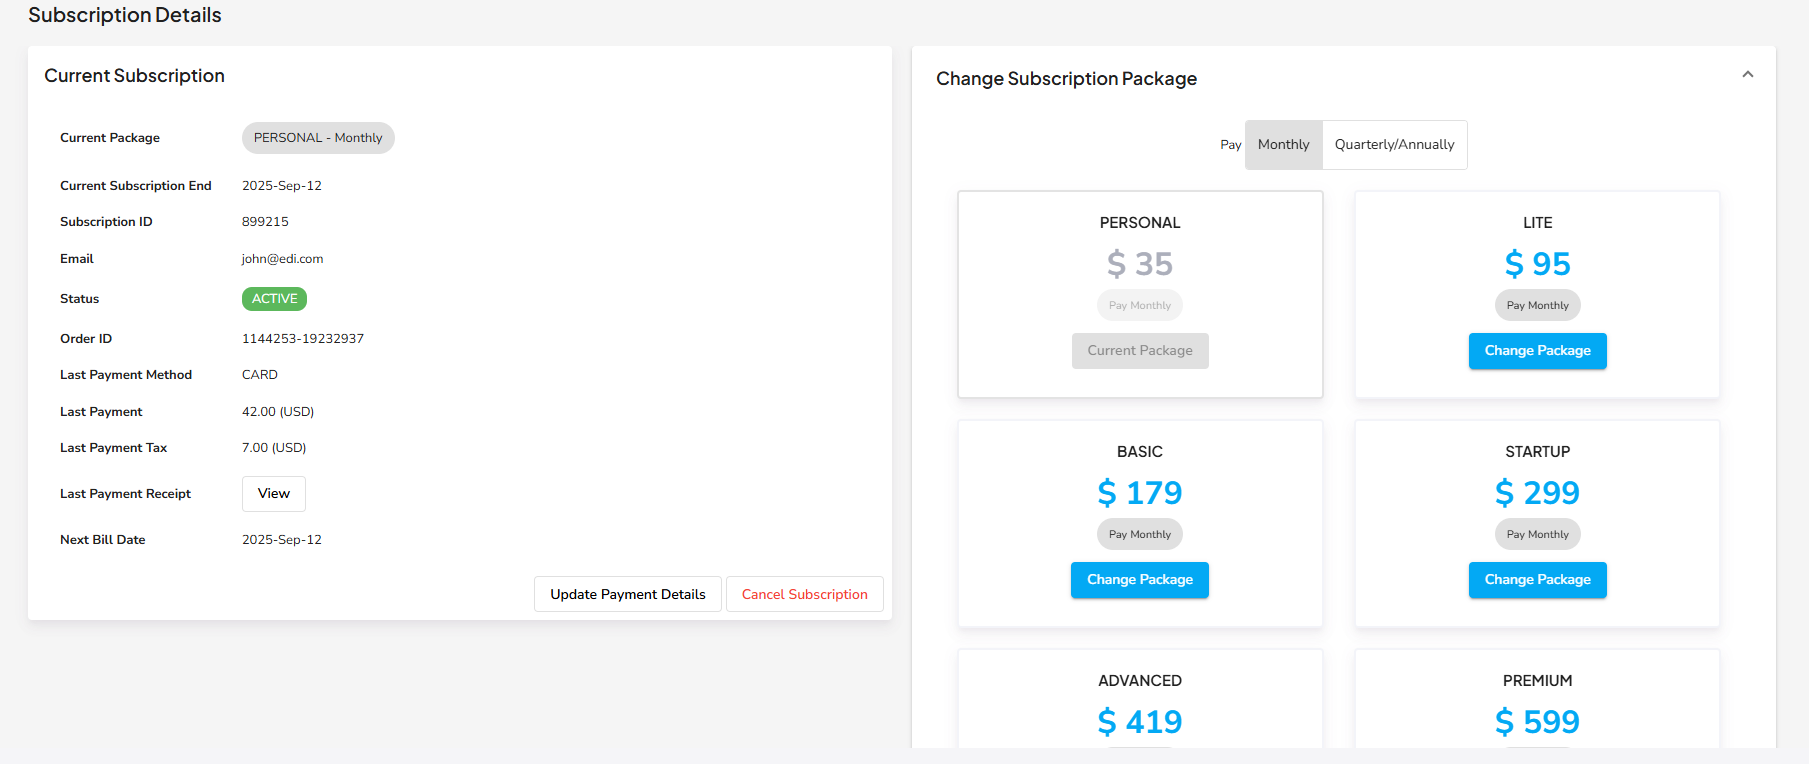Click Pay Monthly badge under LITE
The height and width of the screenshot is (768, 1809).
point(1537,306)
